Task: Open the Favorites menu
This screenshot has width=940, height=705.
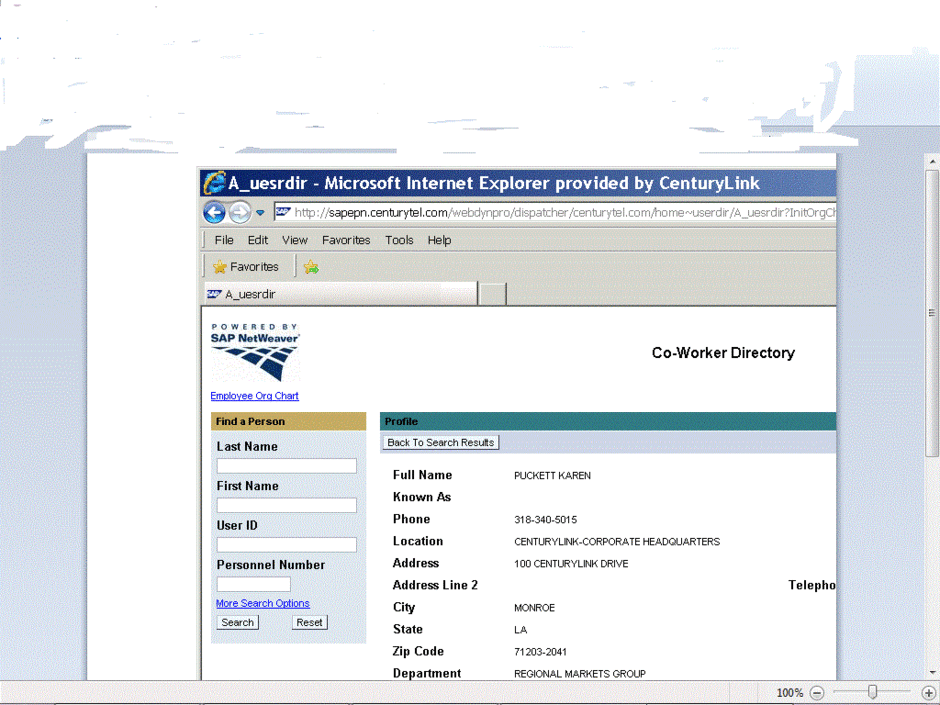Action: click(346, 240)
